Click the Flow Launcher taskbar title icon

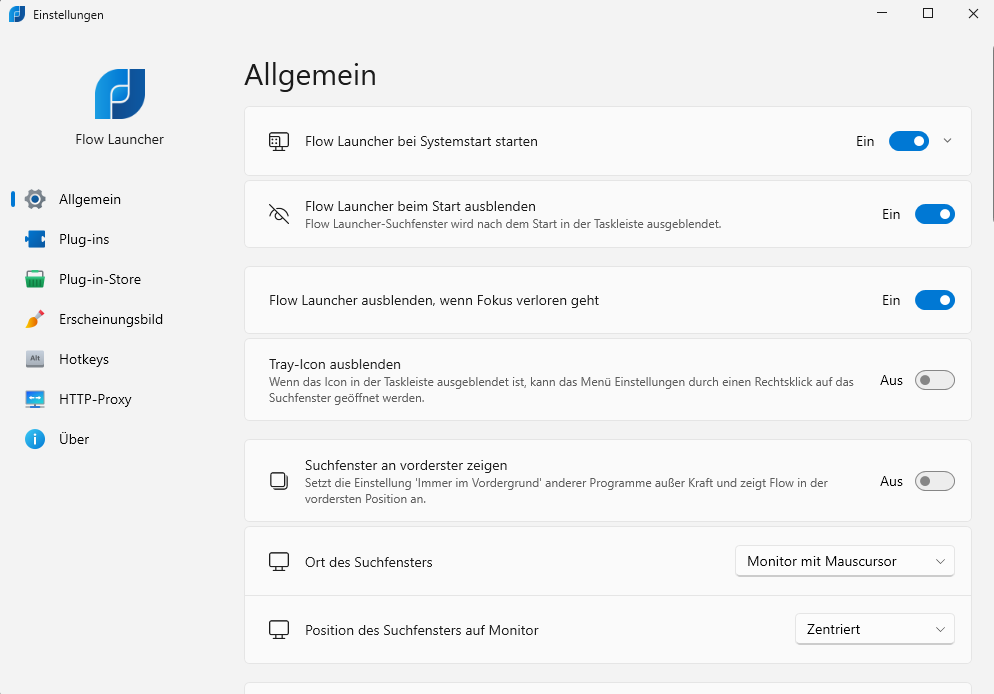[16, 14]
